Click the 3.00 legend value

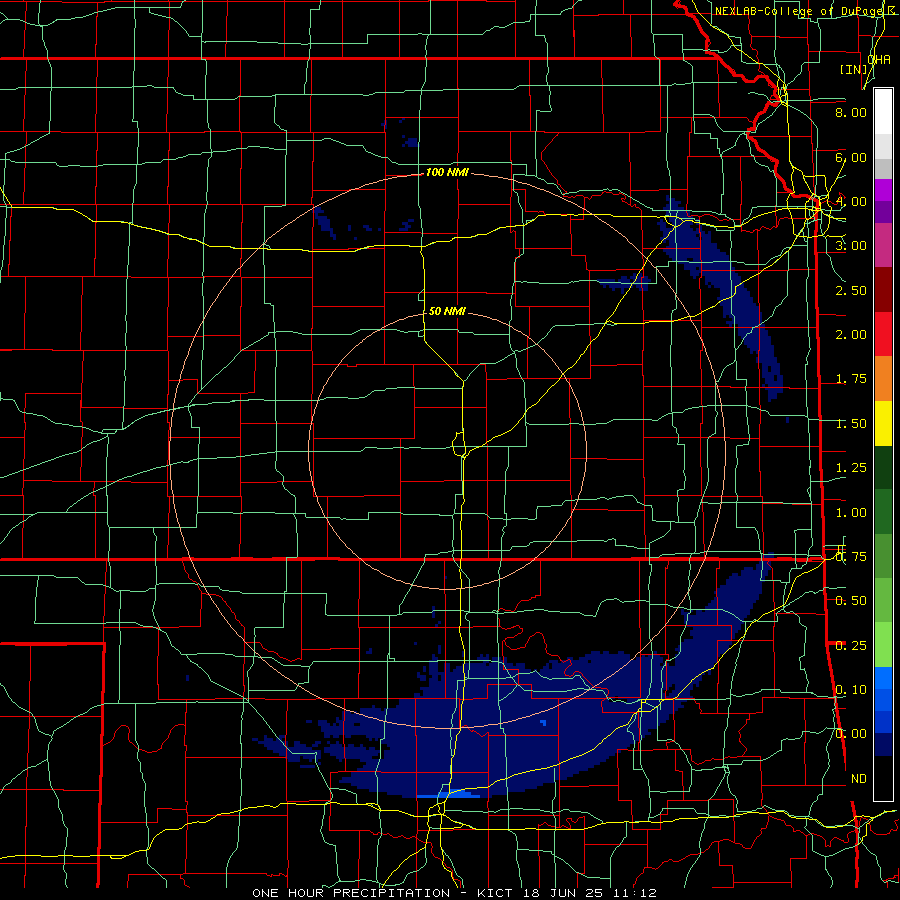pos(851,246)
